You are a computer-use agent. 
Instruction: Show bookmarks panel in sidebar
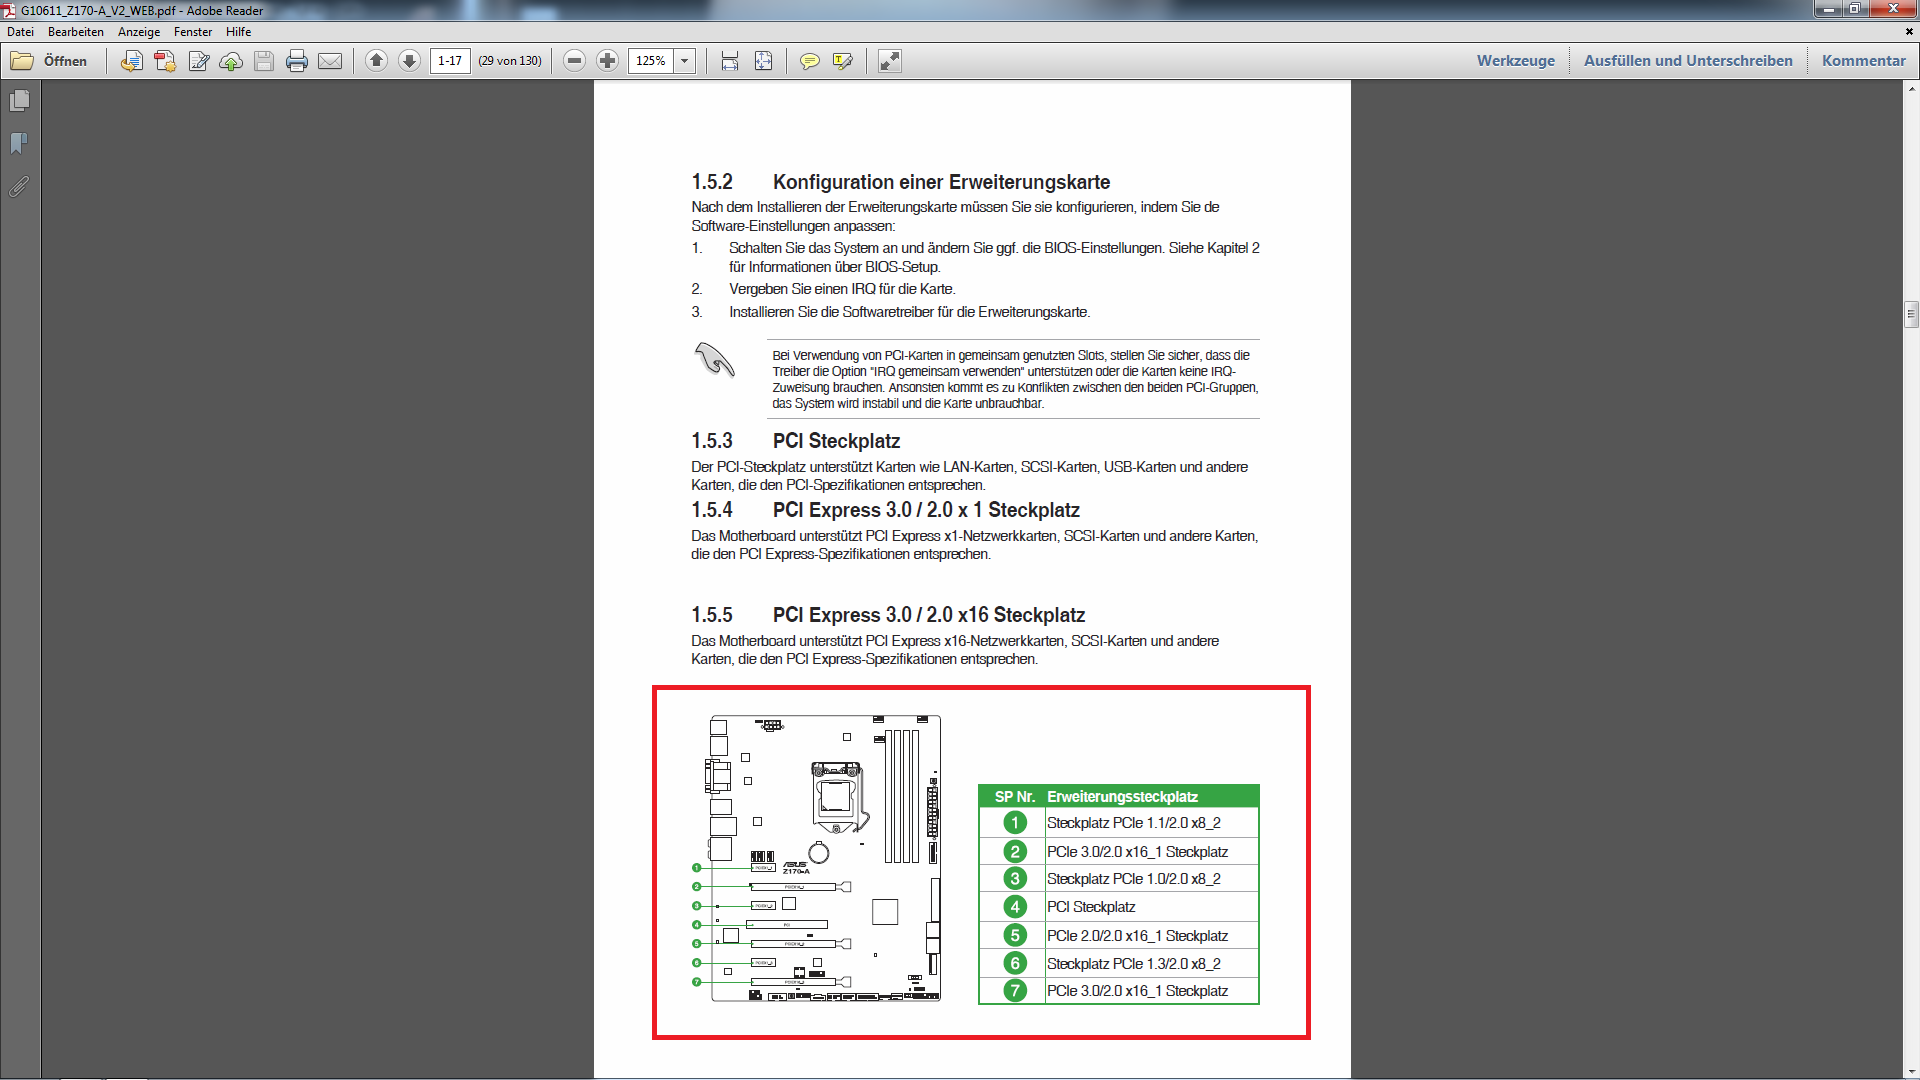pyautogui.click(x=19, y=144)
